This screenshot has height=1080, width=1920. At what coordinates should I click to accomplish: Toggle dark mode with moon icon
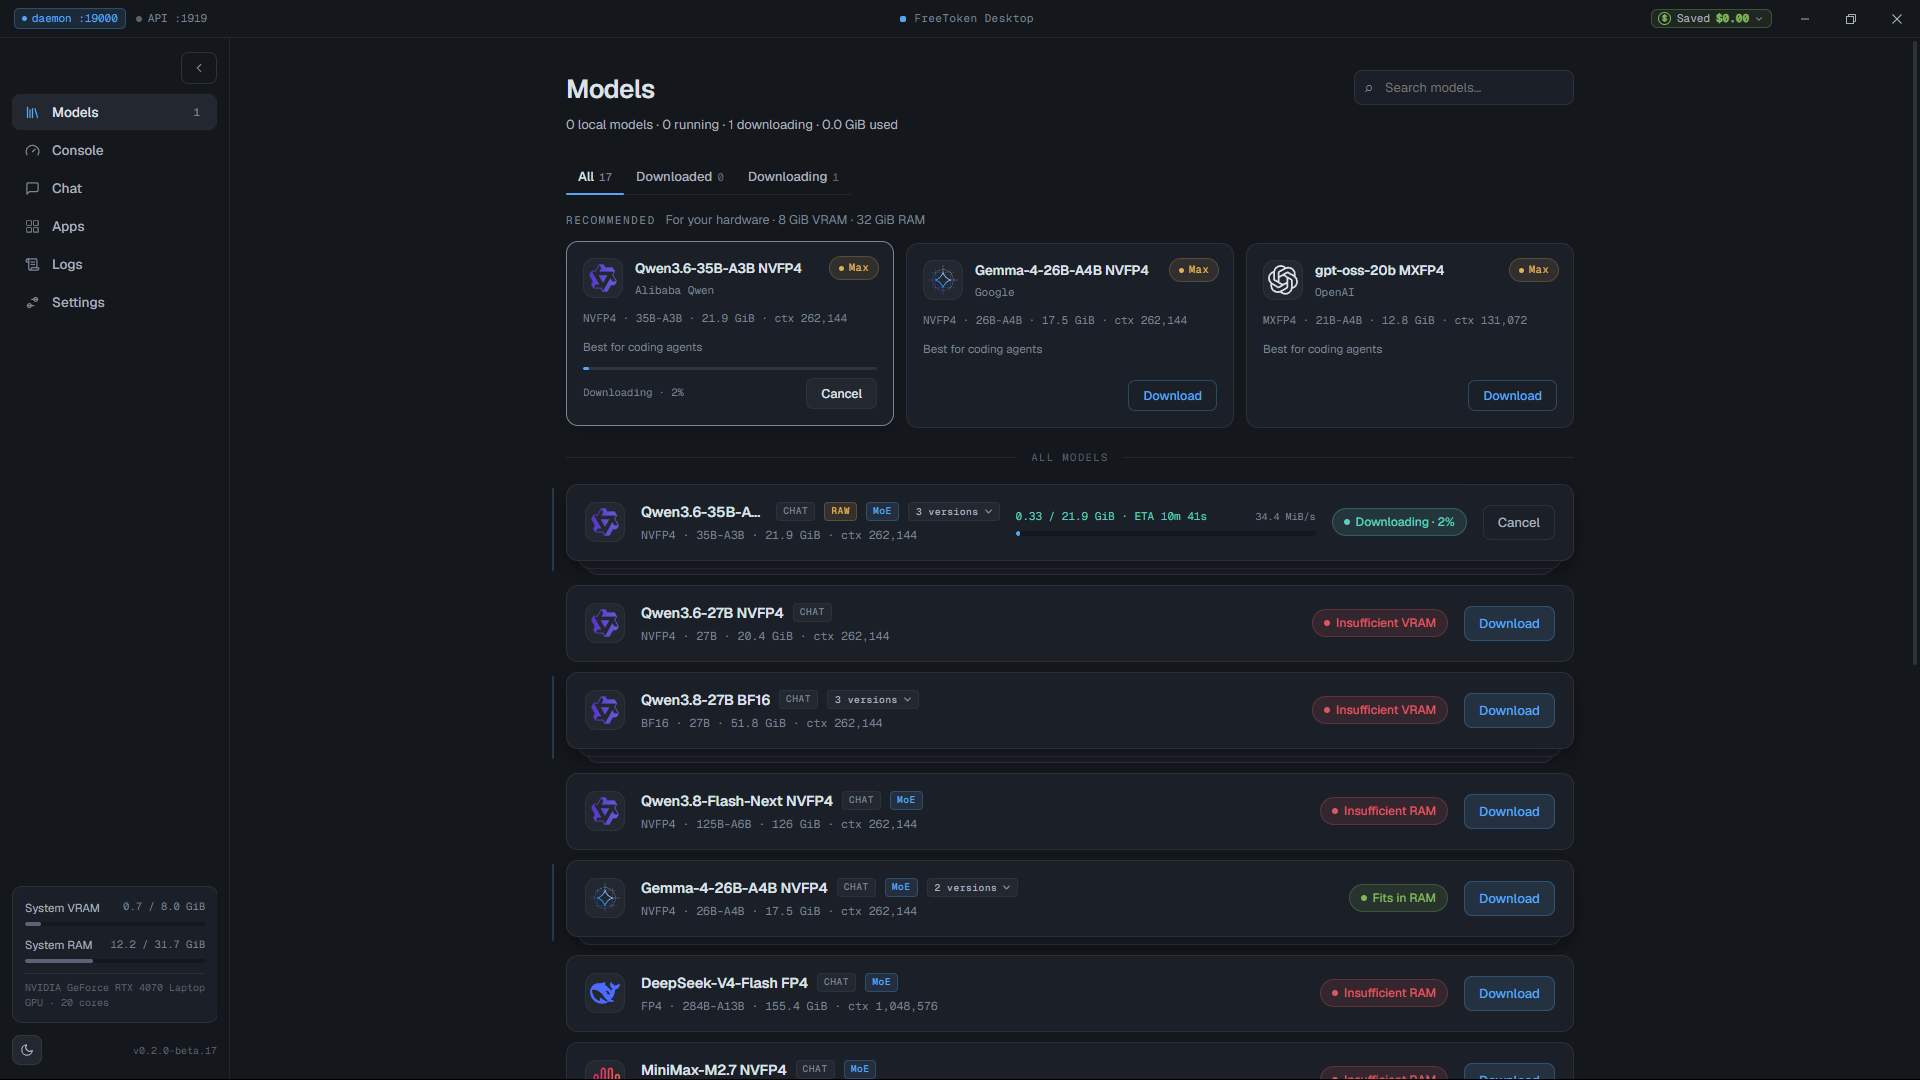click(x=27, y=1050)
